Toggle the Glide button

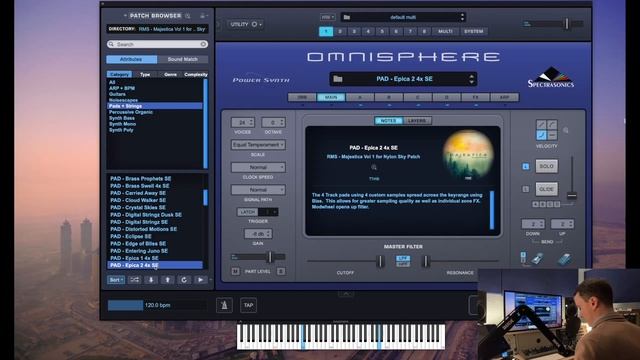(546, 189)
